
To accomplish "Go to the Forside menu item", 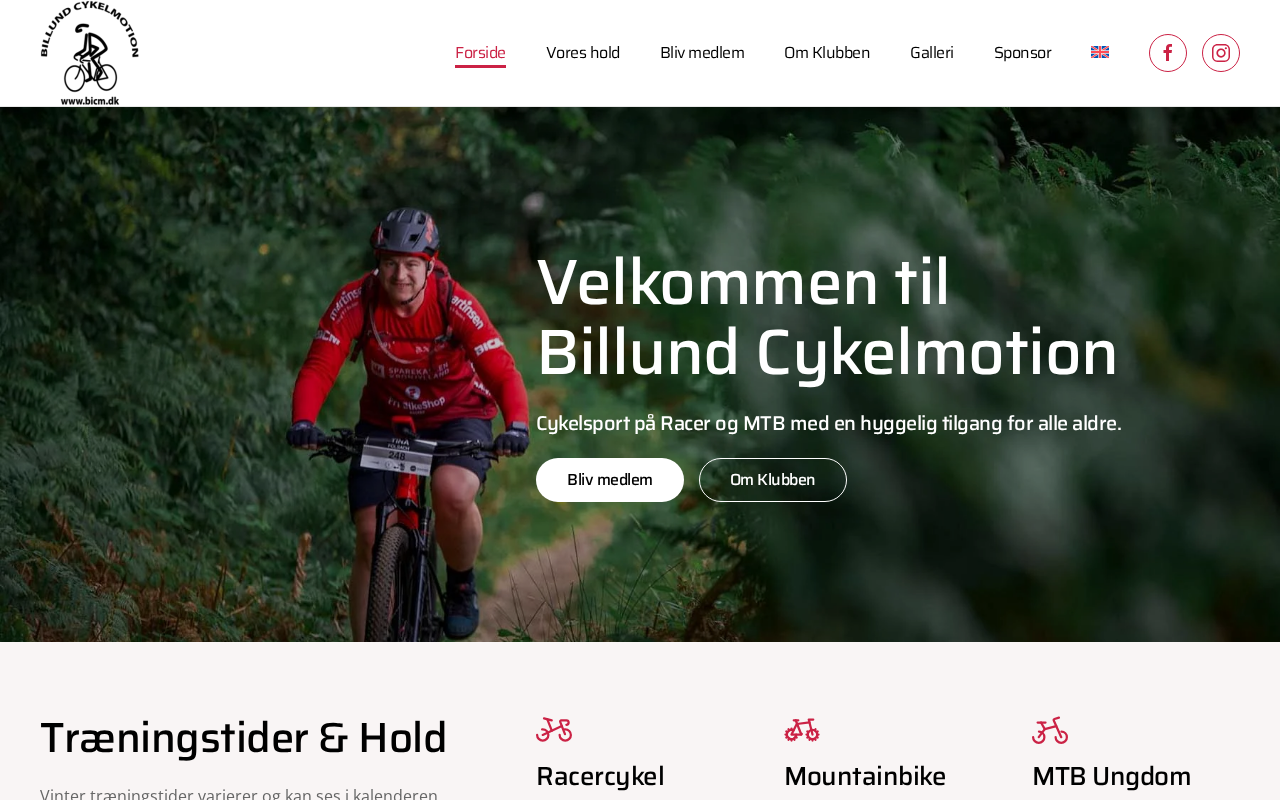I will (x=480, y=53).
